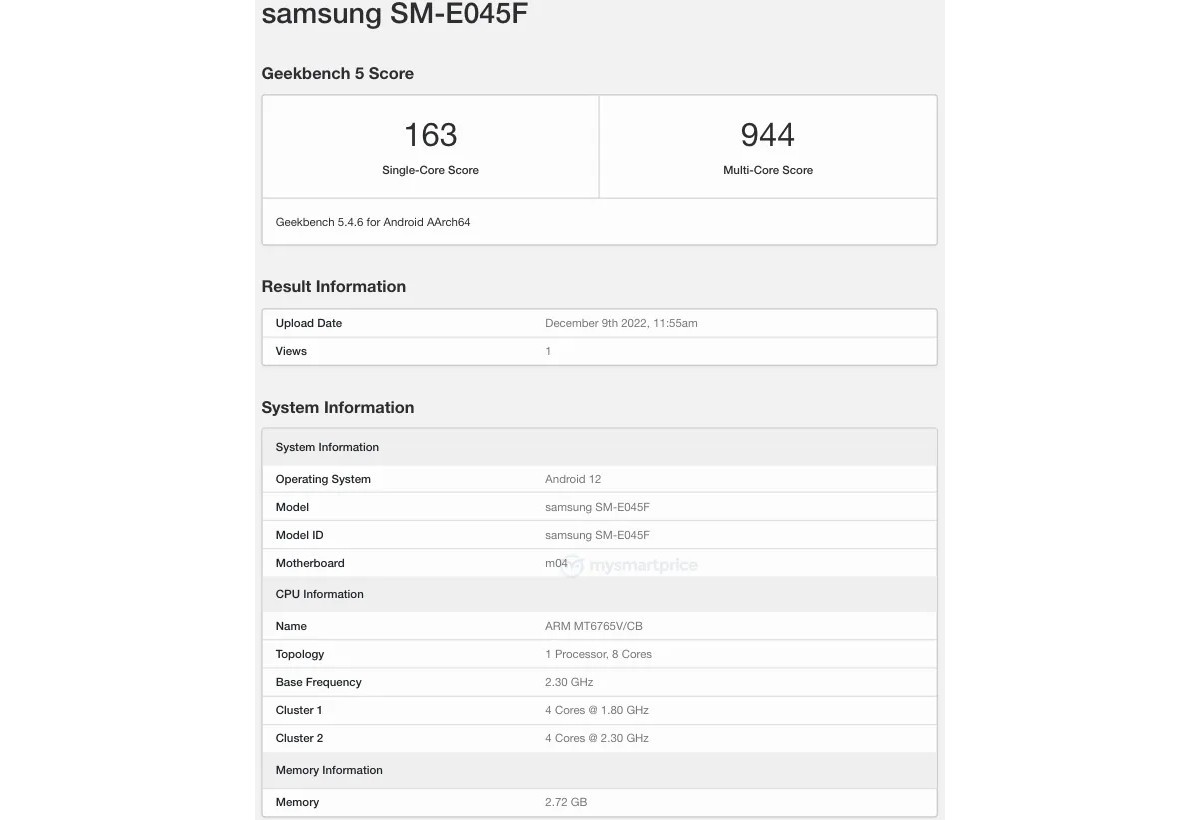Select the Upload Date value December 9th 2022
The width and height of the screenshot is (1200, 820).
coord(621,323)
